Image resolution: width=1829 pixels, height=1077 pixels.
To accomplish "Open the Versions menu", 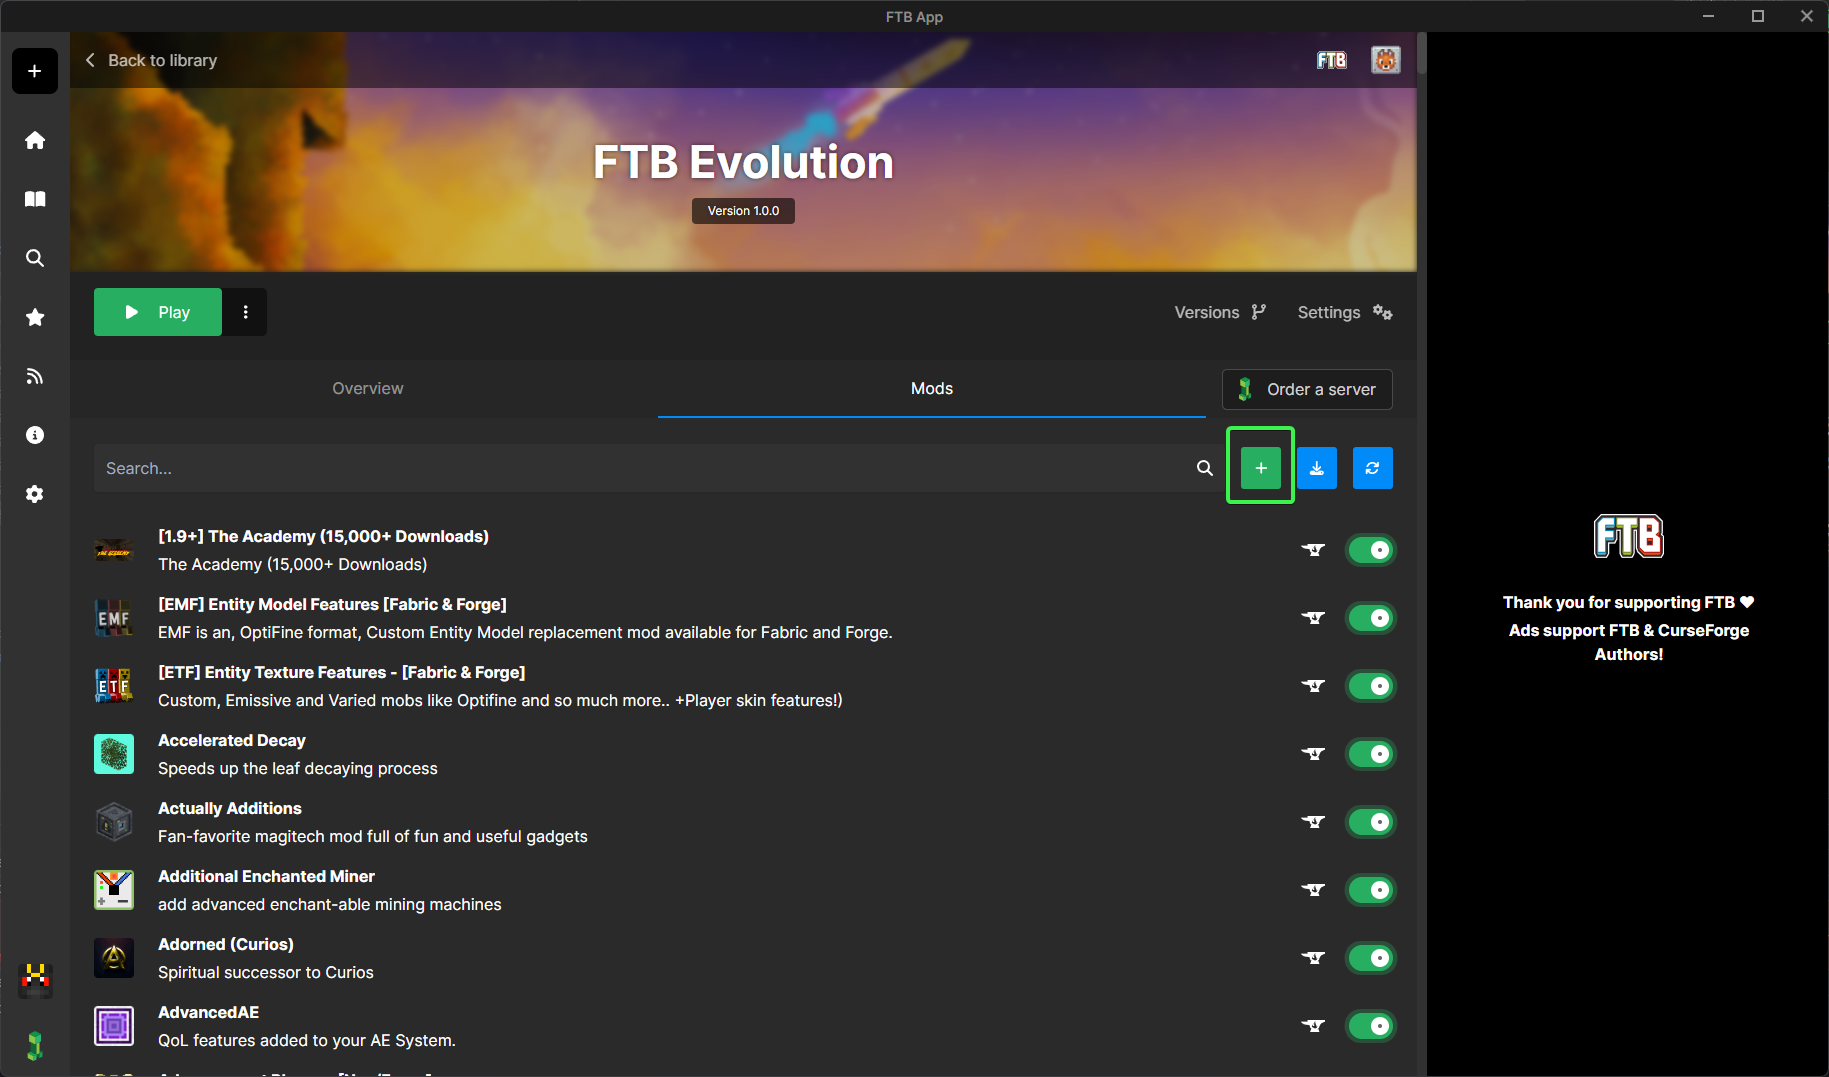I will (x=1220, y=312).
